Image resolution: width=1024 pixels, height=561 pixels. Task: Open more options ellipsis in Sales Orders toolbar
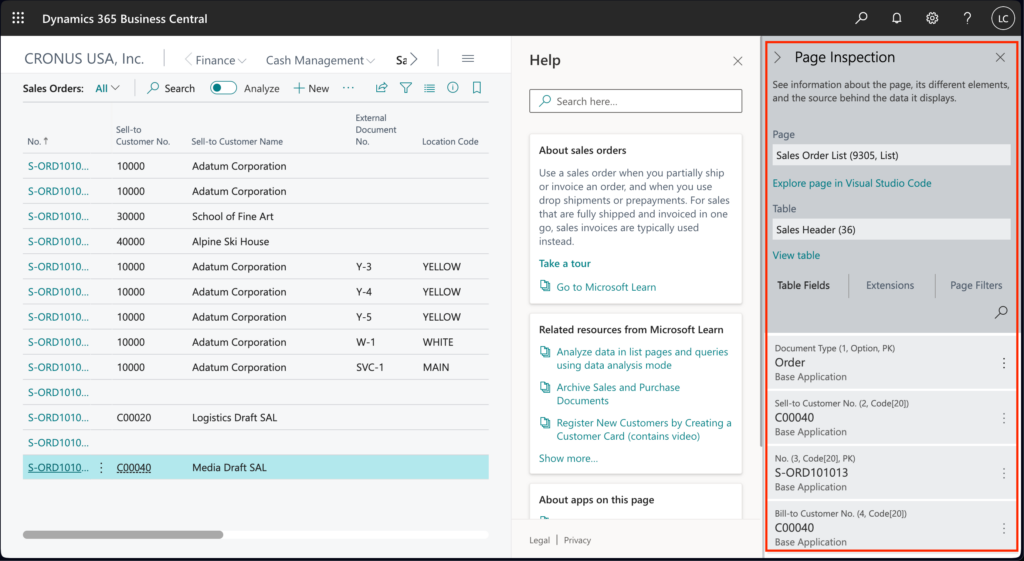pos(348,88)
